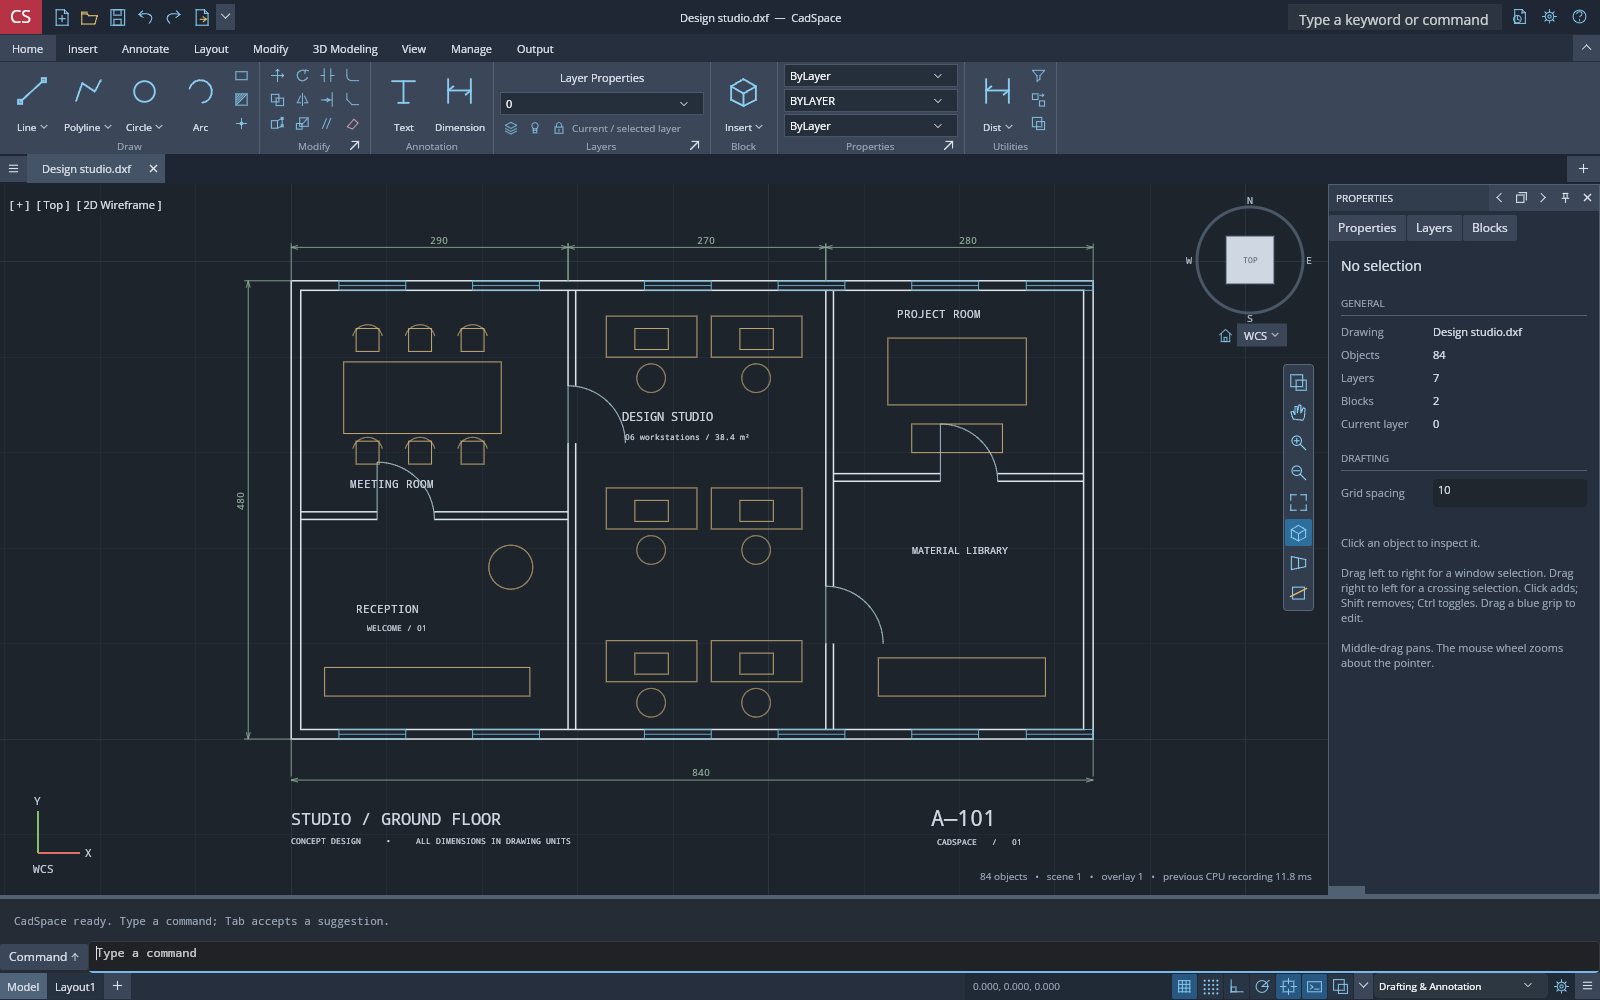Screen dimensions: 1600x1000
Task: Create a new drawing from quick access toolbar
Action: coord(61,17)
